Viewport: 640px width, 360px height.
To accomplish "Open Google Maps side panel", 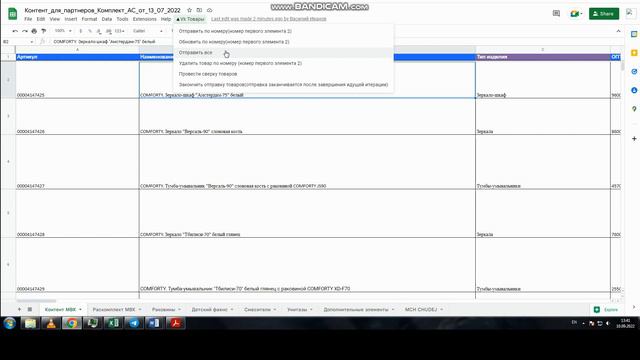I will (x=634, y=109).
